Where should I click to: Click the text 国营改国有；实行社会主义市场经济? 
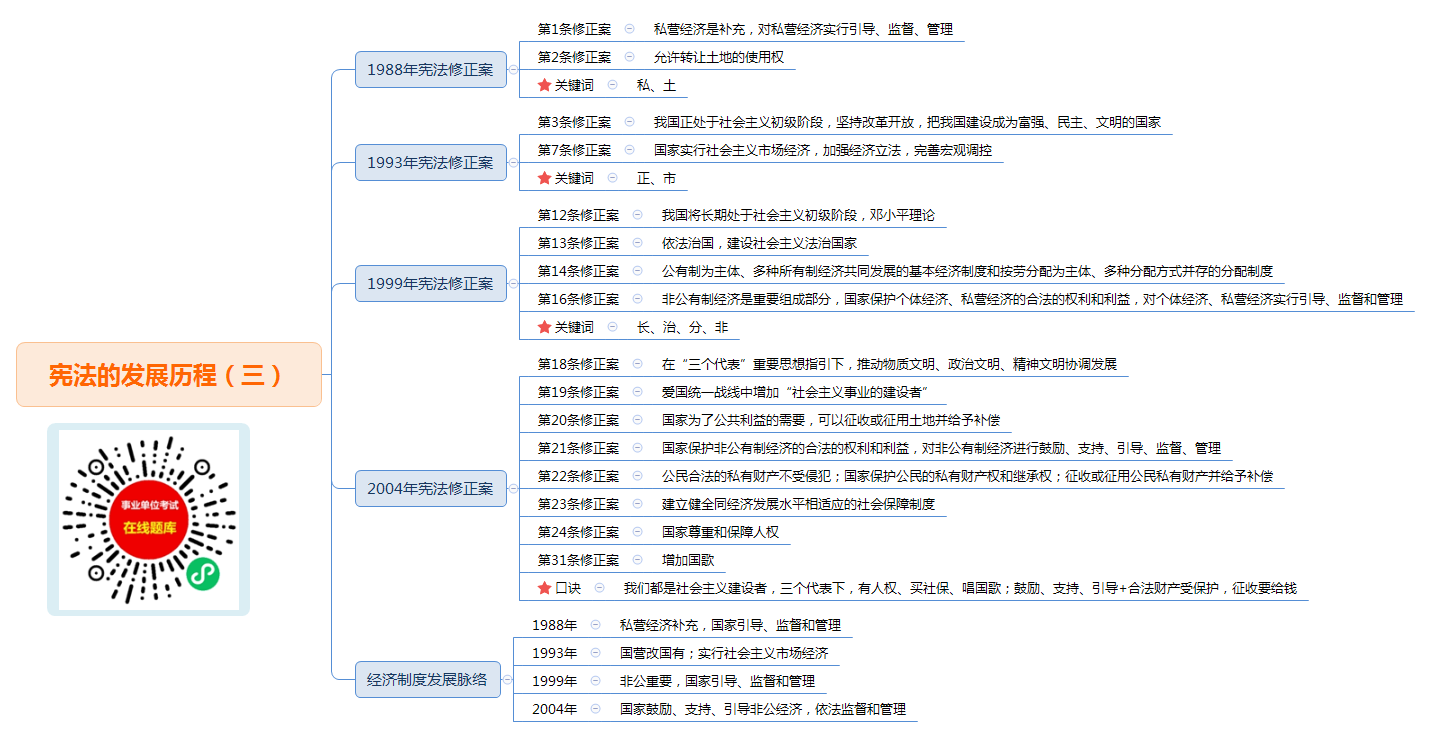tap(724, 653)
